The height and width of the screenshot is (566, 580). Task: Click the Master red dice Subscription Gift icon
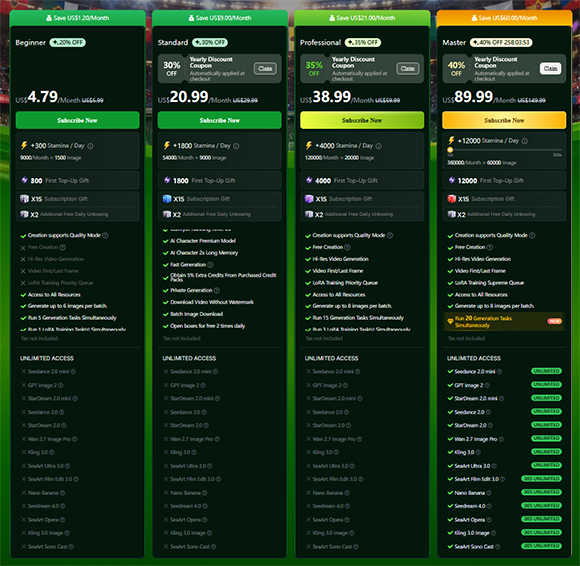[452, 199]
